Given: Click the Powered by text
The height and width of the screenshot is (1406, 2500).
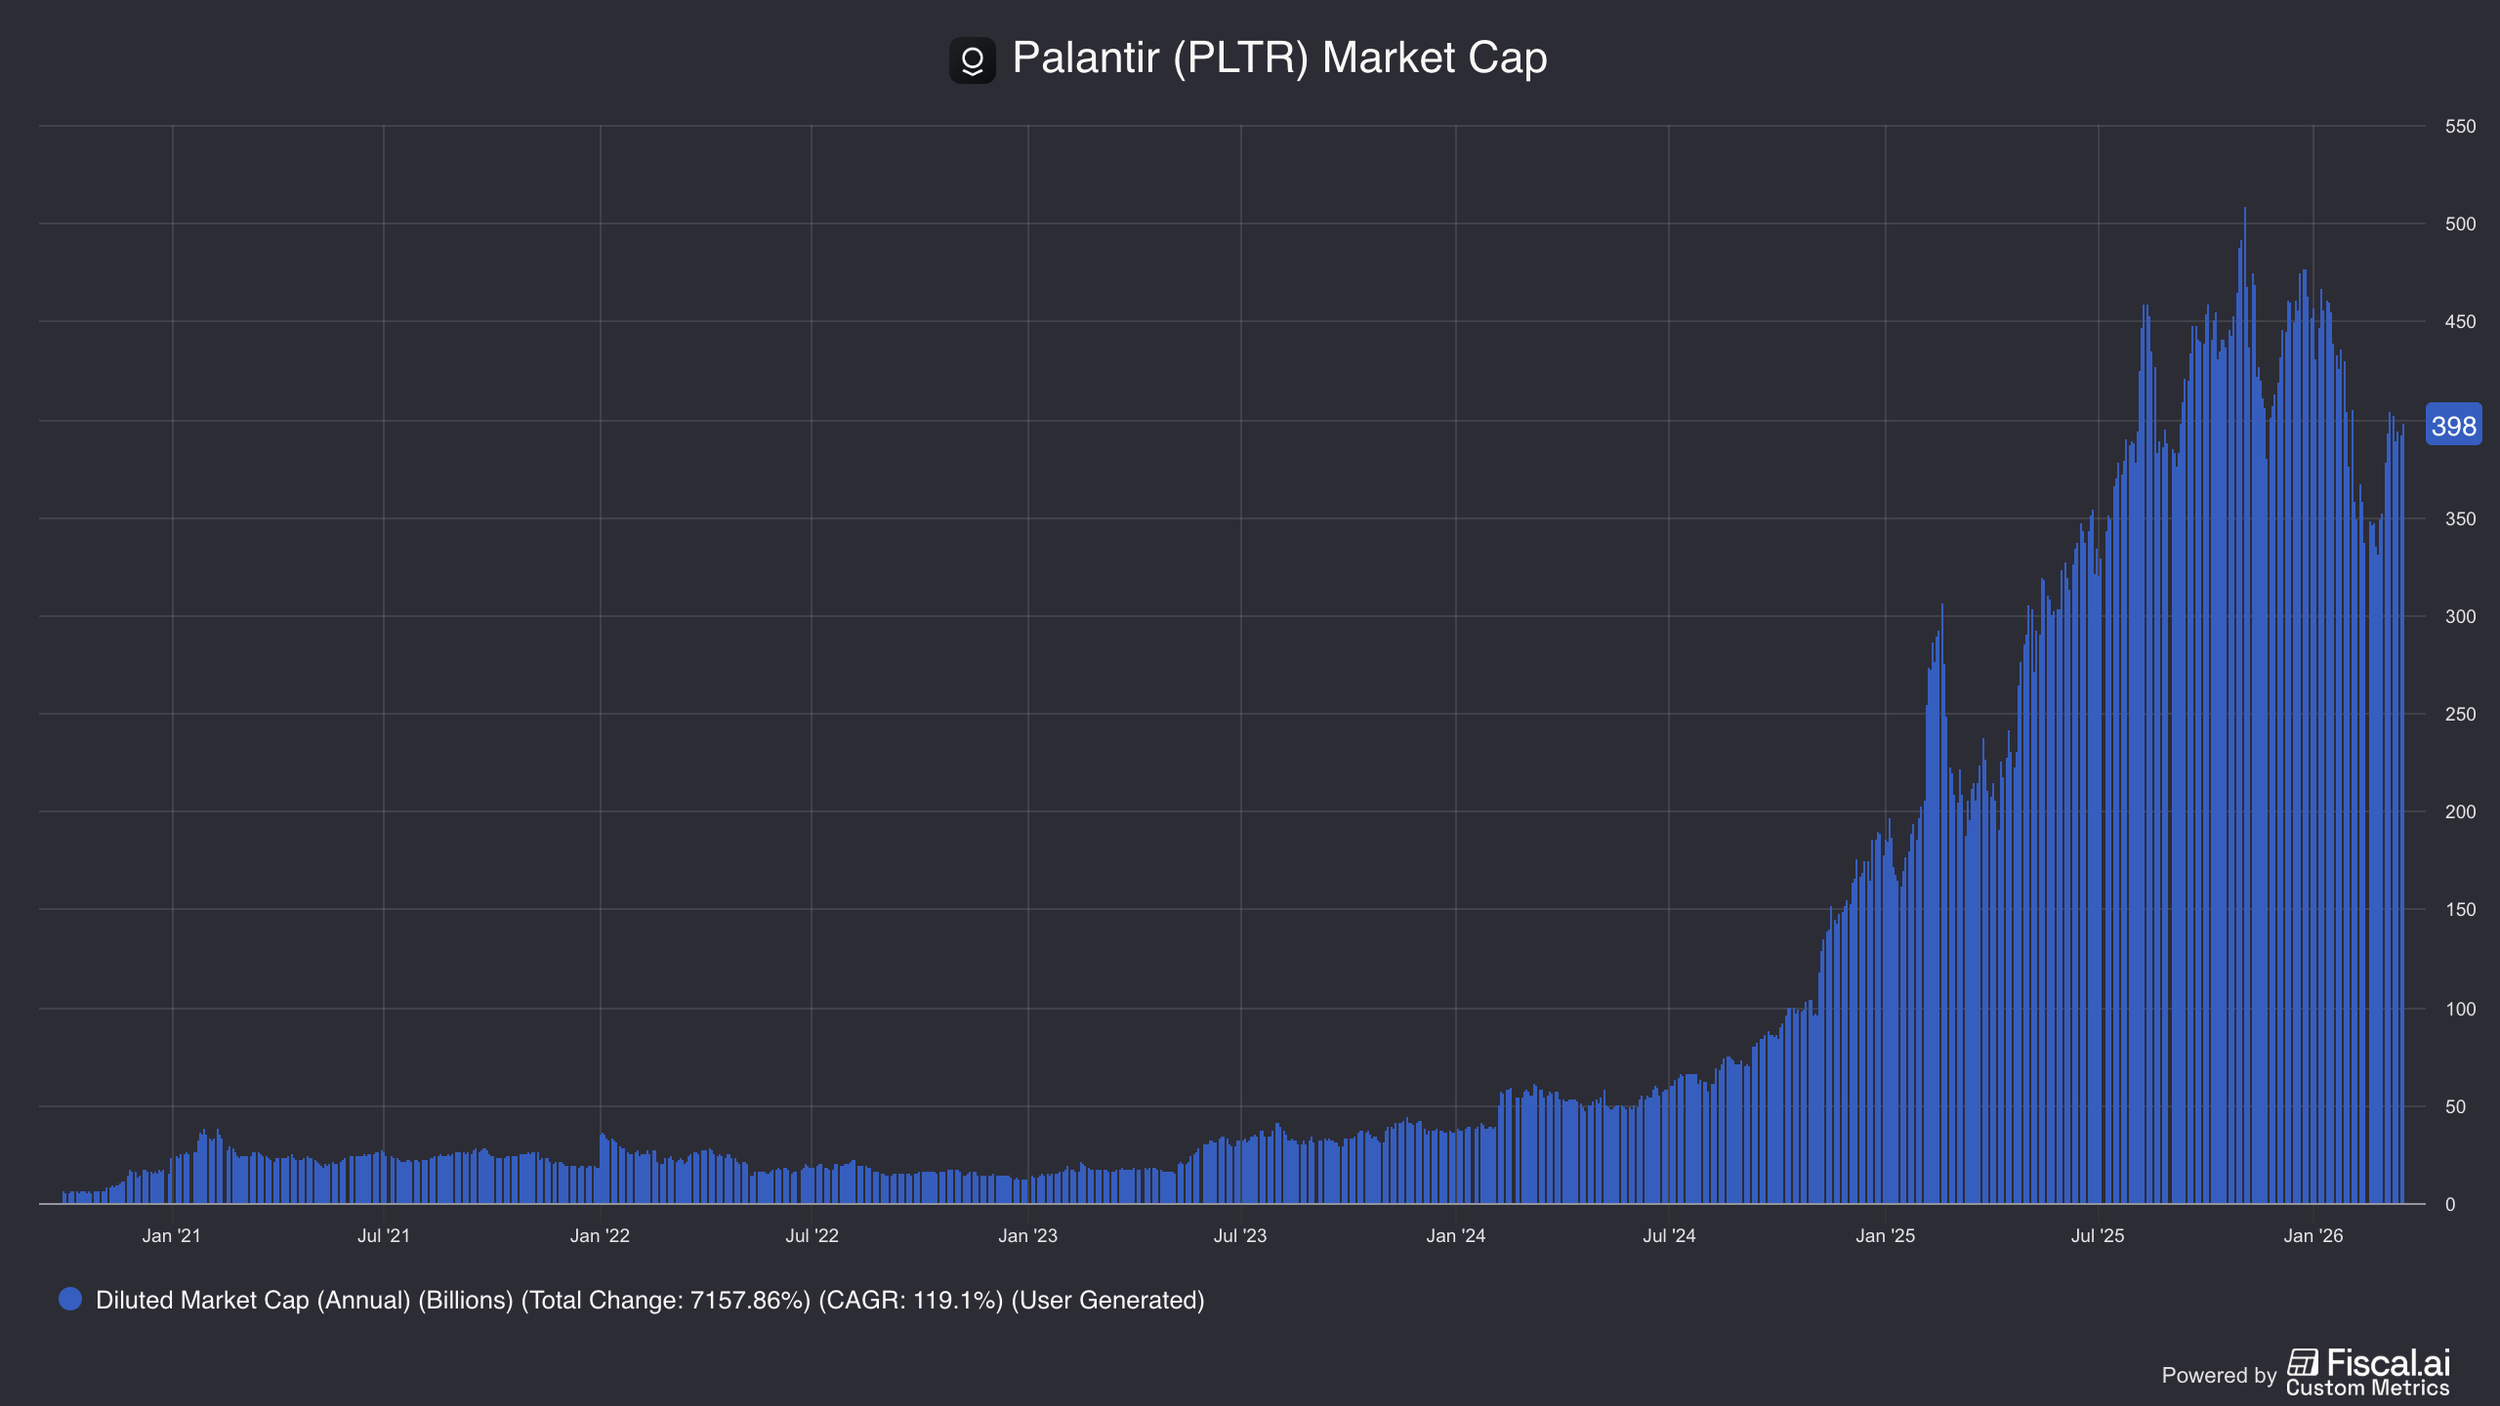Looking at the screenshot, I should tap(2218, 1375).
